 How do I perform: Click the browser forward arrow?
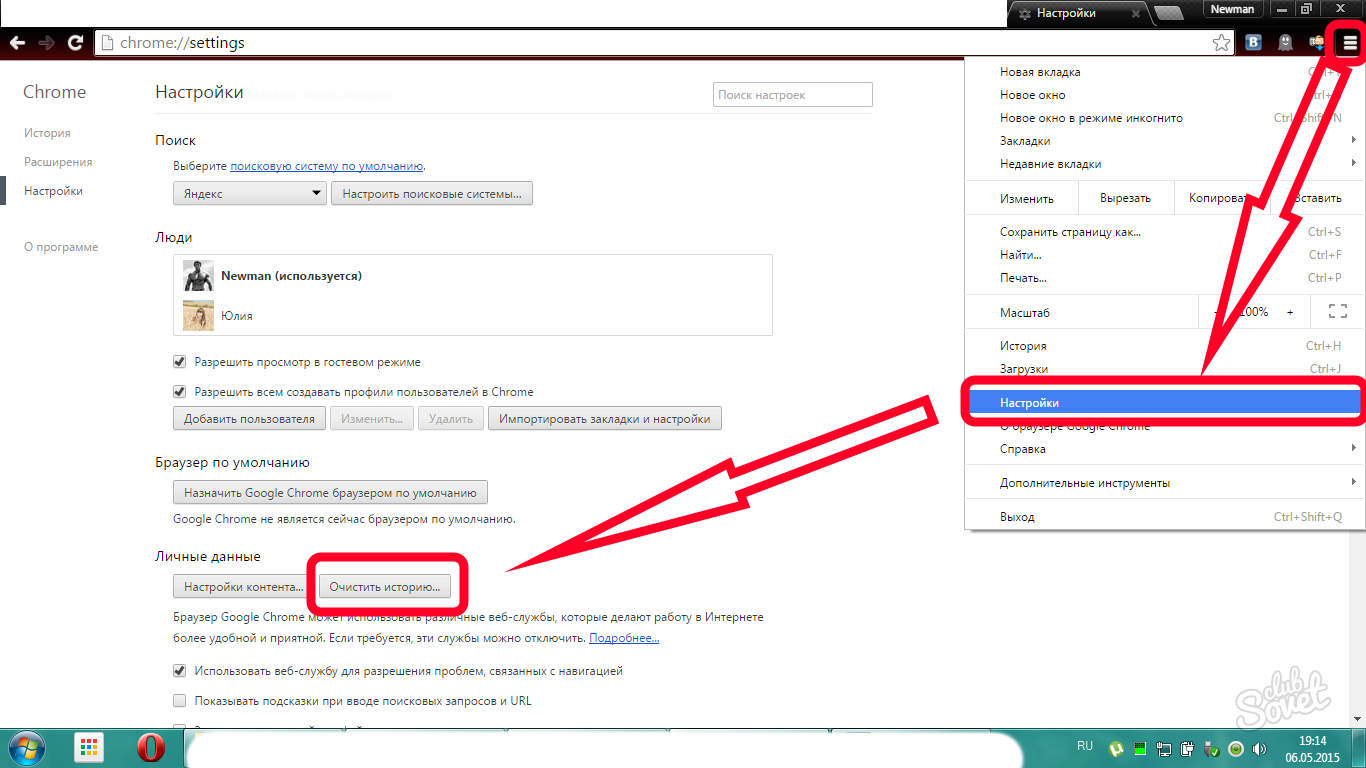tap(46, 43)
